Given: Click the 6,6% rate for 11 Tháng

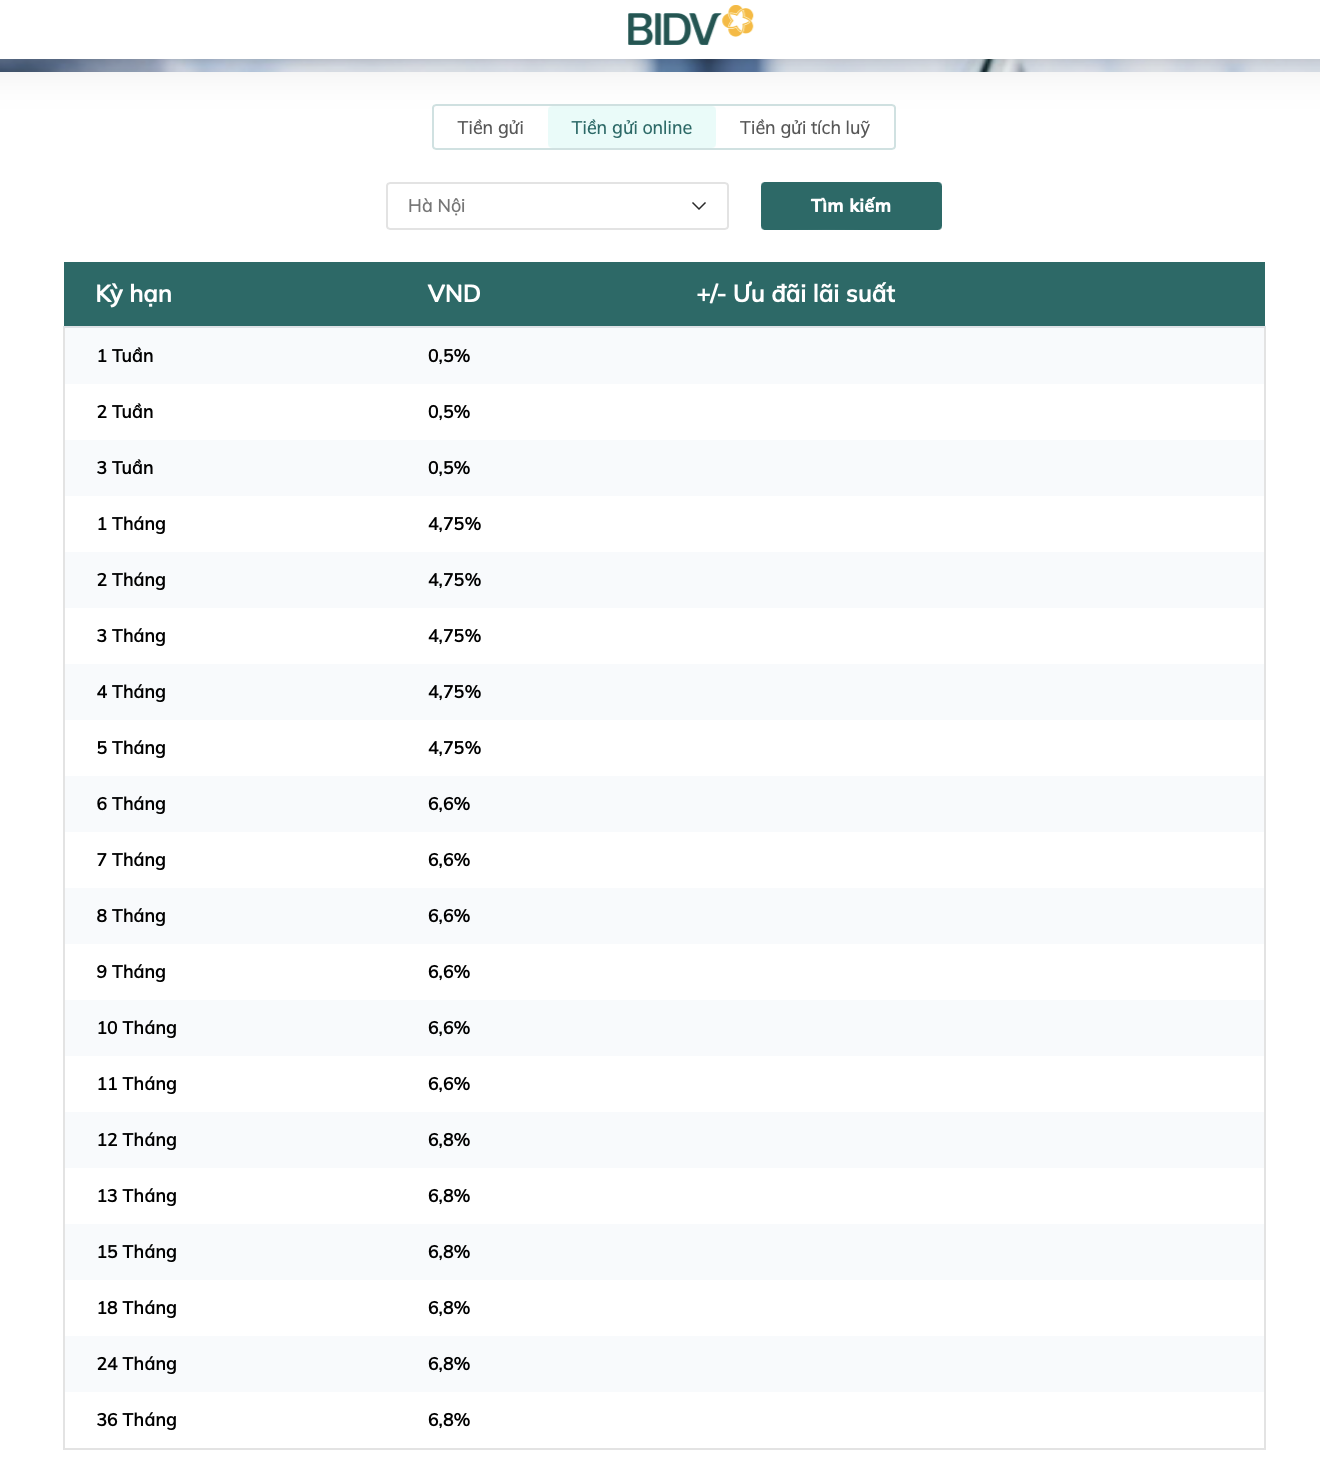Looking at the screenshot, I should (x=449, y=1084).
